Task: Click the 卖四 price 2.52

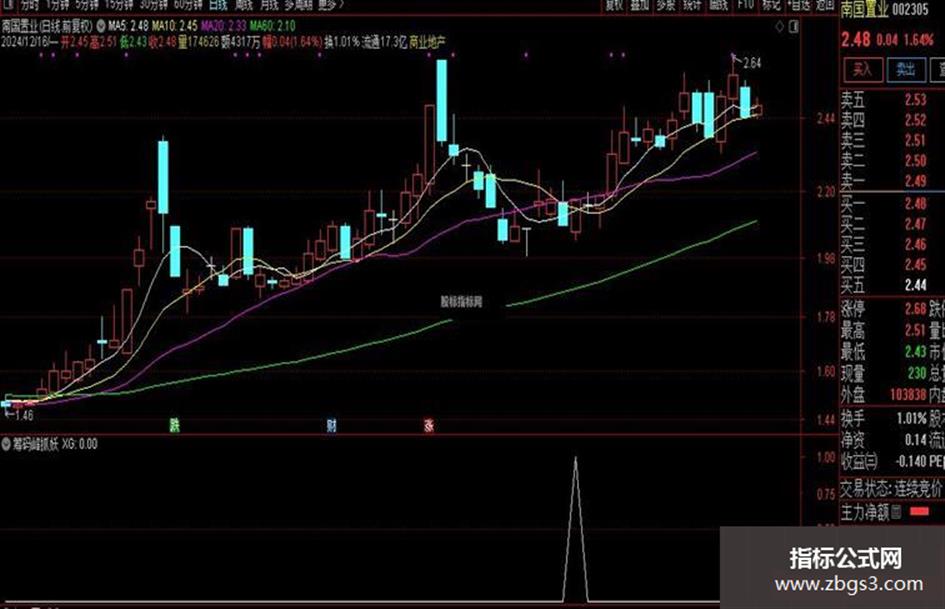Action: point(915,120)
